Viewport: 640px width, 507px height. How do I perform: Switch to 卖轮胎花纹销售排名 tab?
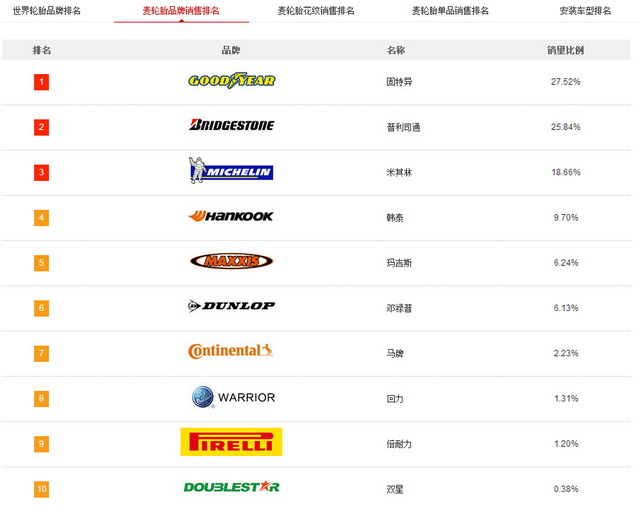point(316,11)
